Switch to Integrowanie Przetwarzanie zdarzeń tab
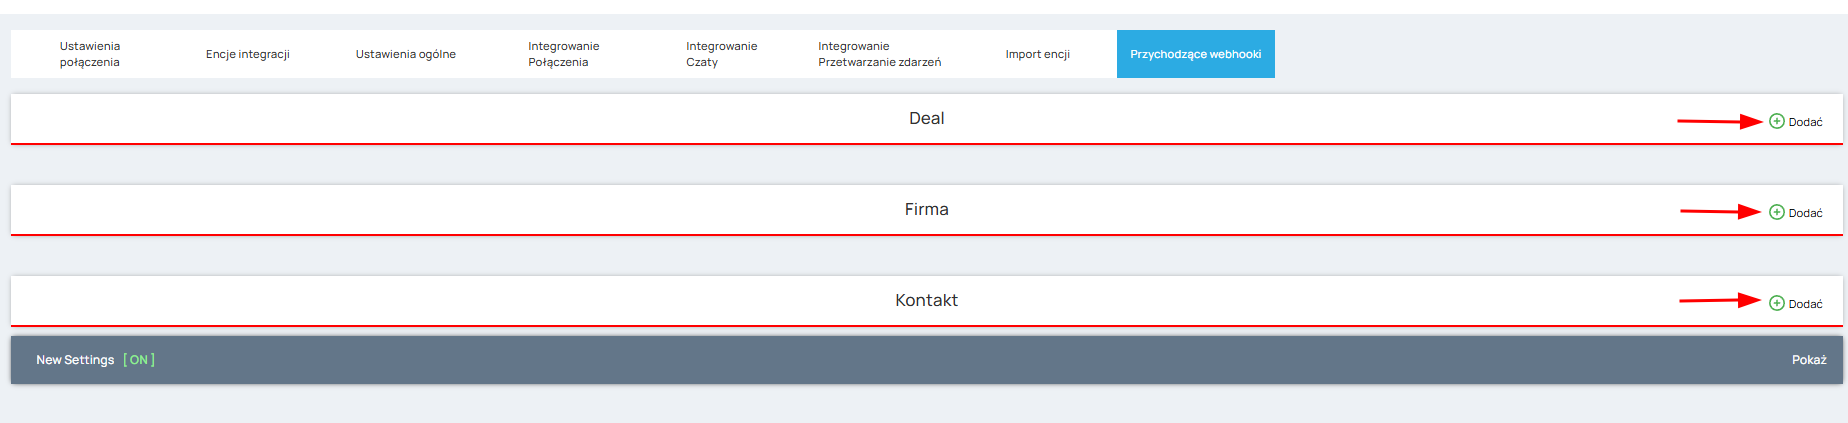The height and width of the screenshot is (423, 1848). [x=880, y=54]
